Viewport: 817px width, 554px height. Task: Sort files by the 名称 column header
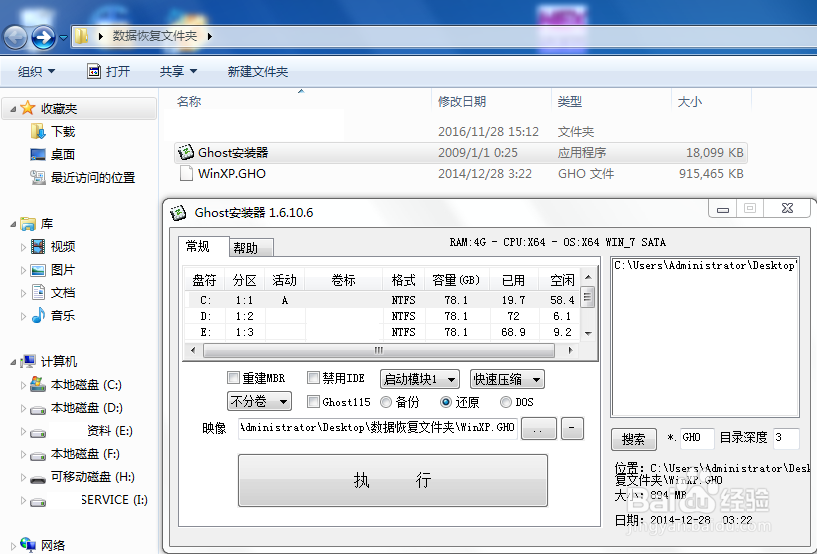[x=189, y=102]
